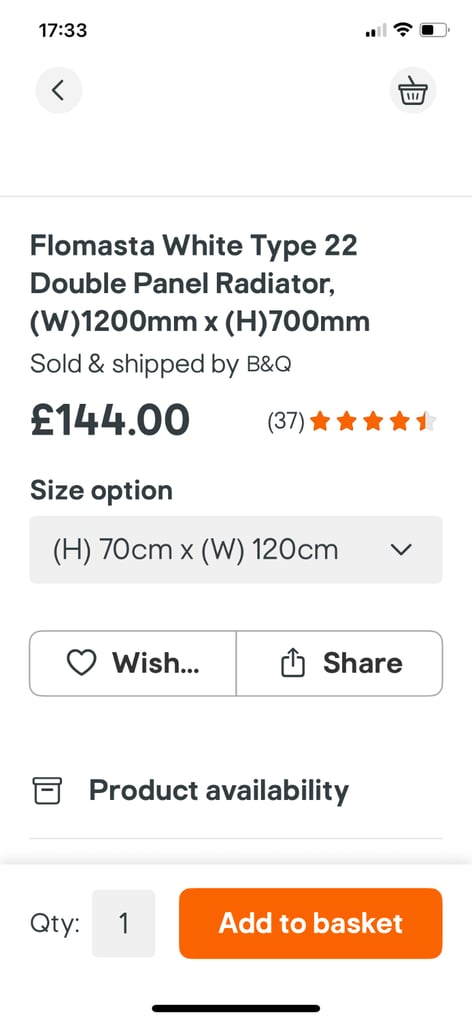This screenshot has height=1024, width=472.
Task: Click the product availability box icon
Action: pos(47,790)
